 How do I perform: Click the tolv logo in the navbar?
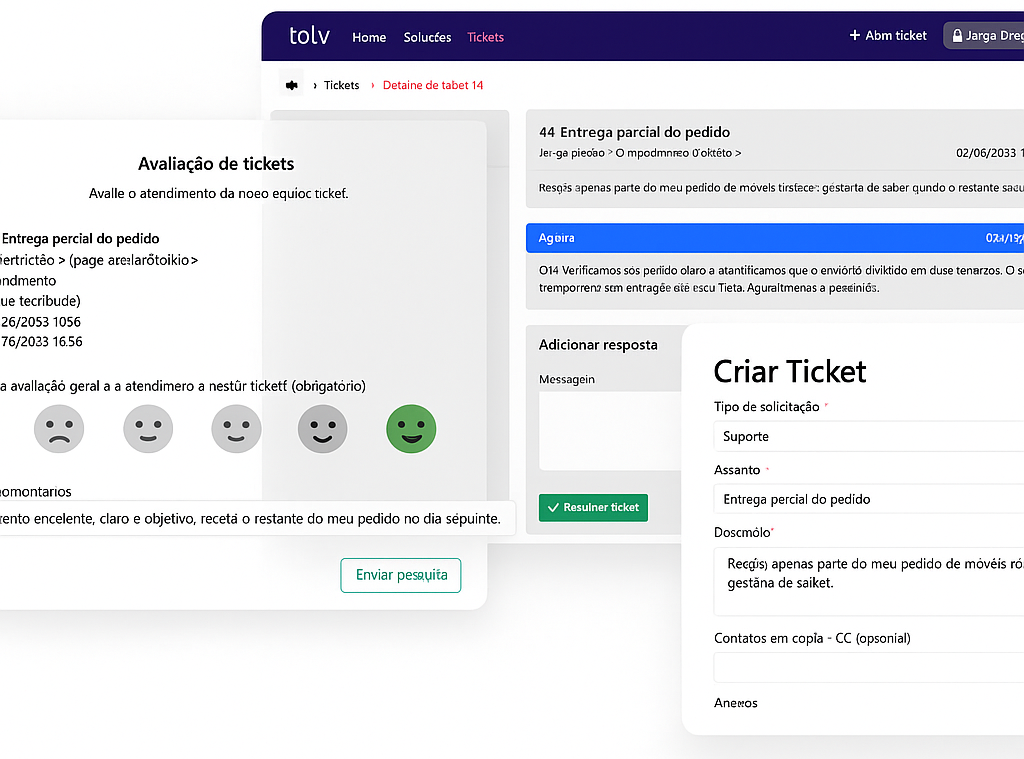(309, 36)
